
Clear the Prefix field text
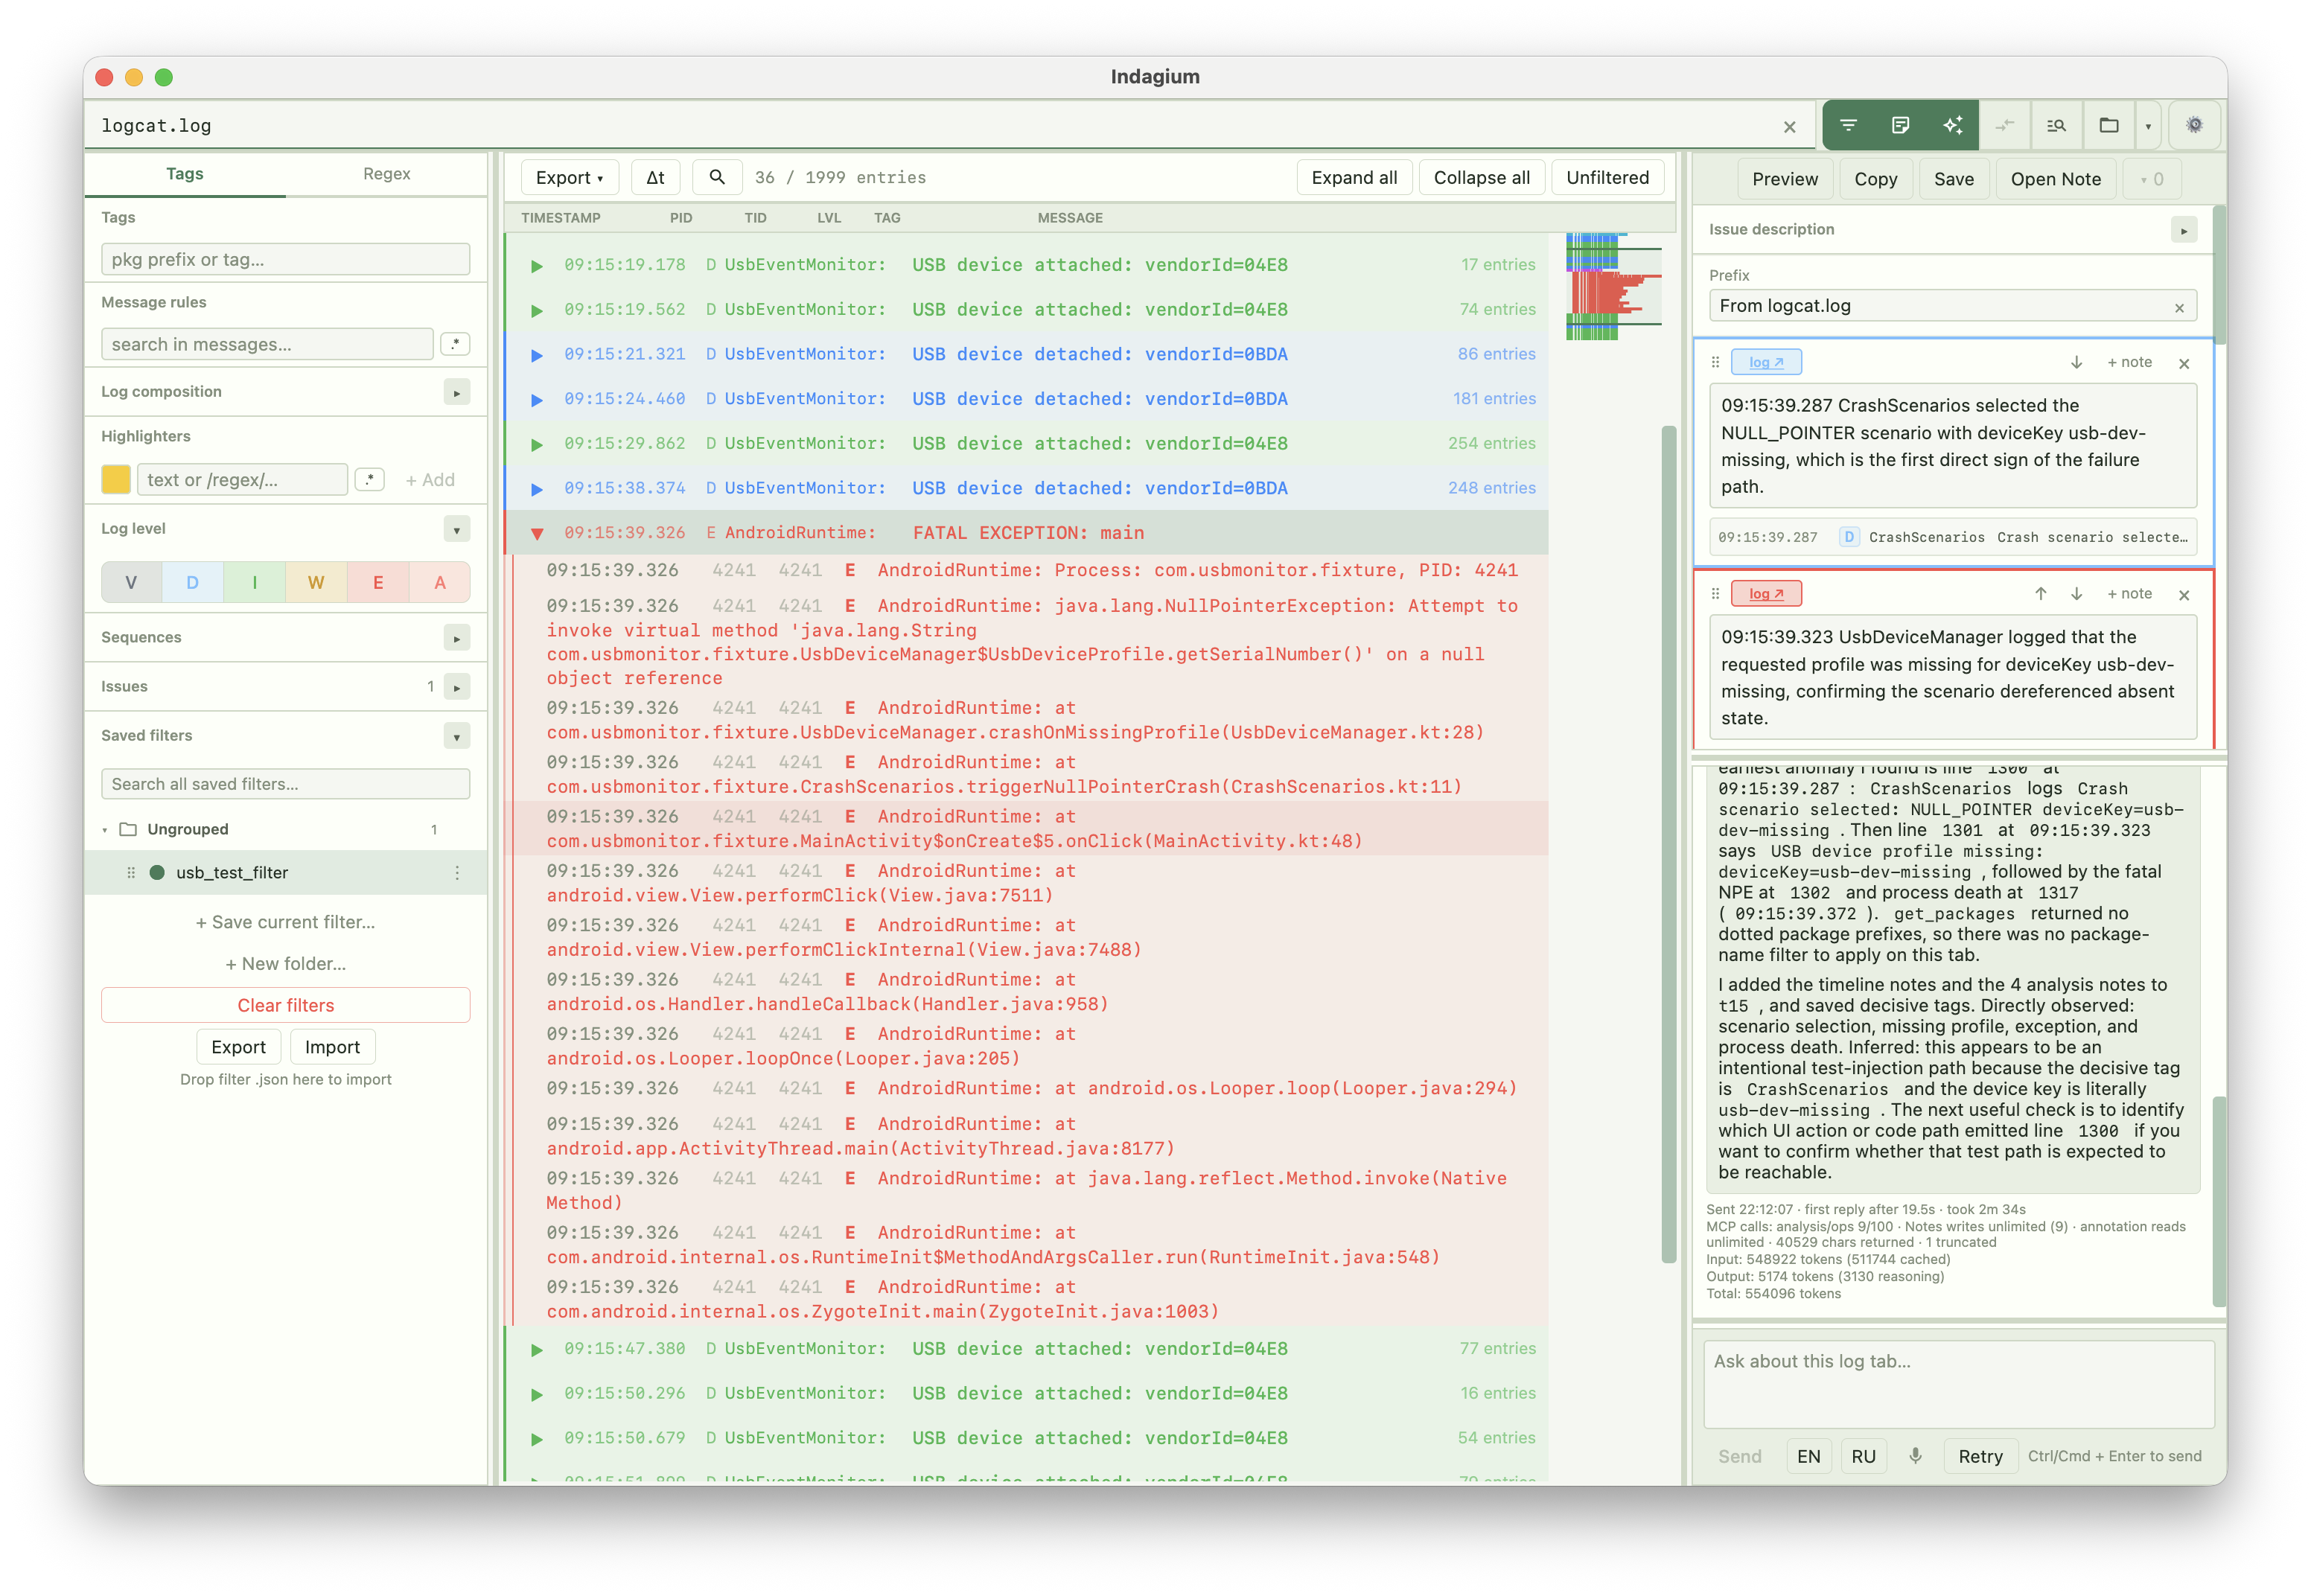pyautogui.click(x=2179, y=308)
